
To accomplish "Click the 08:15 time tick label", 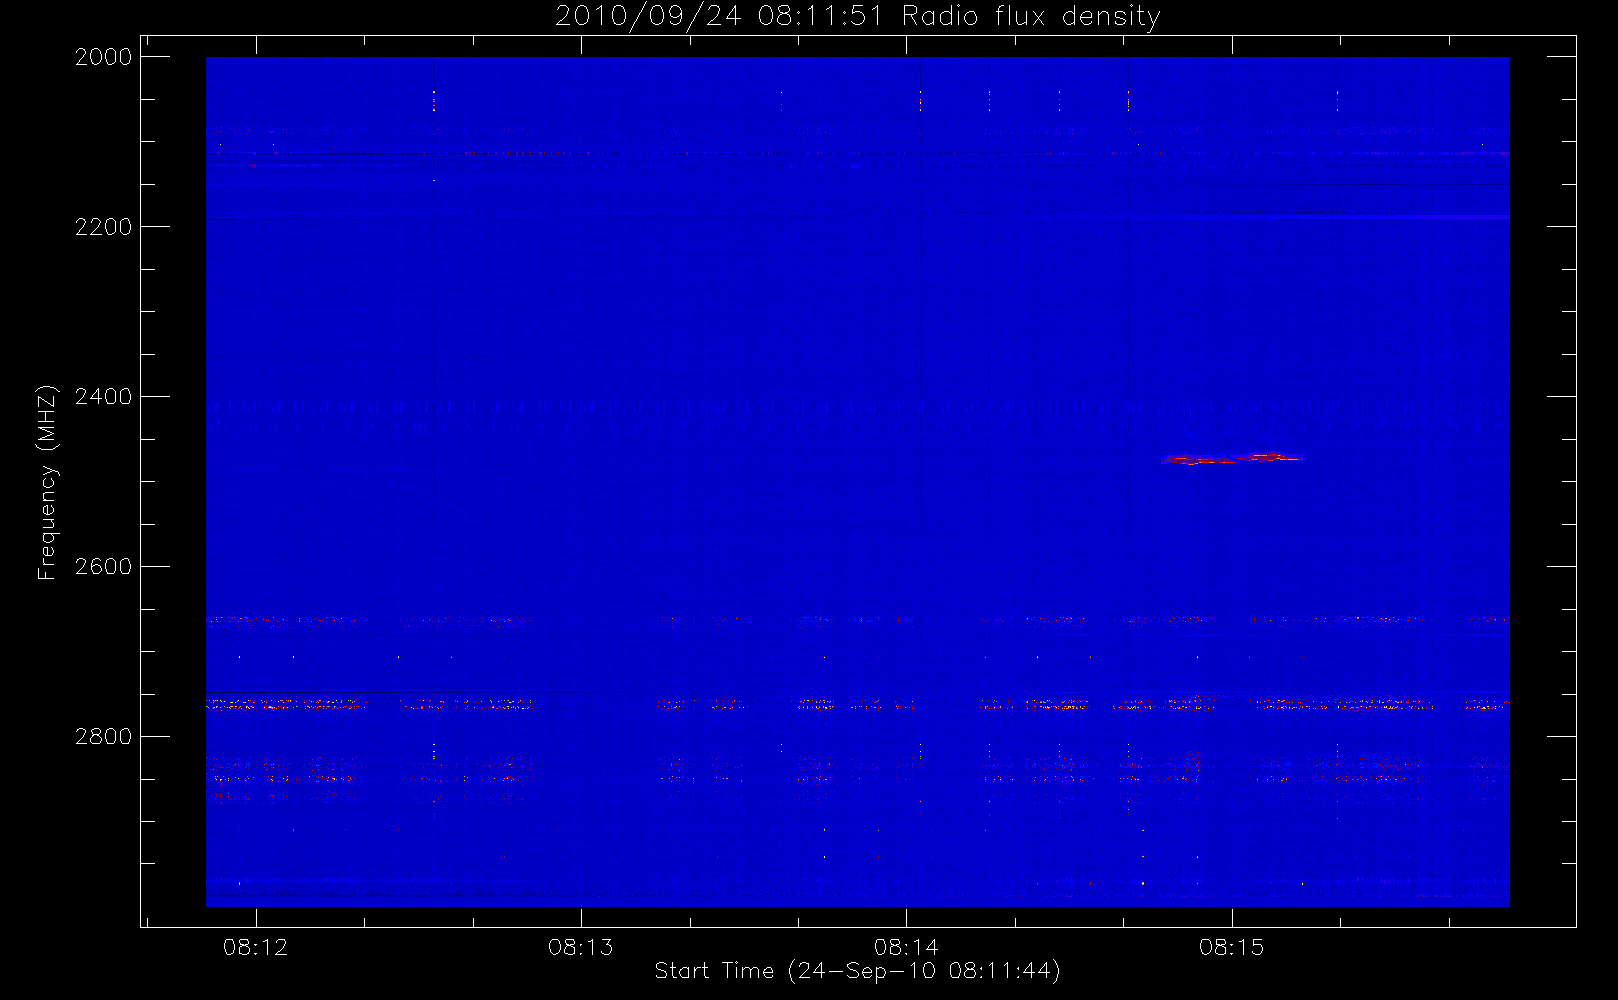I will pos(1232,947).
